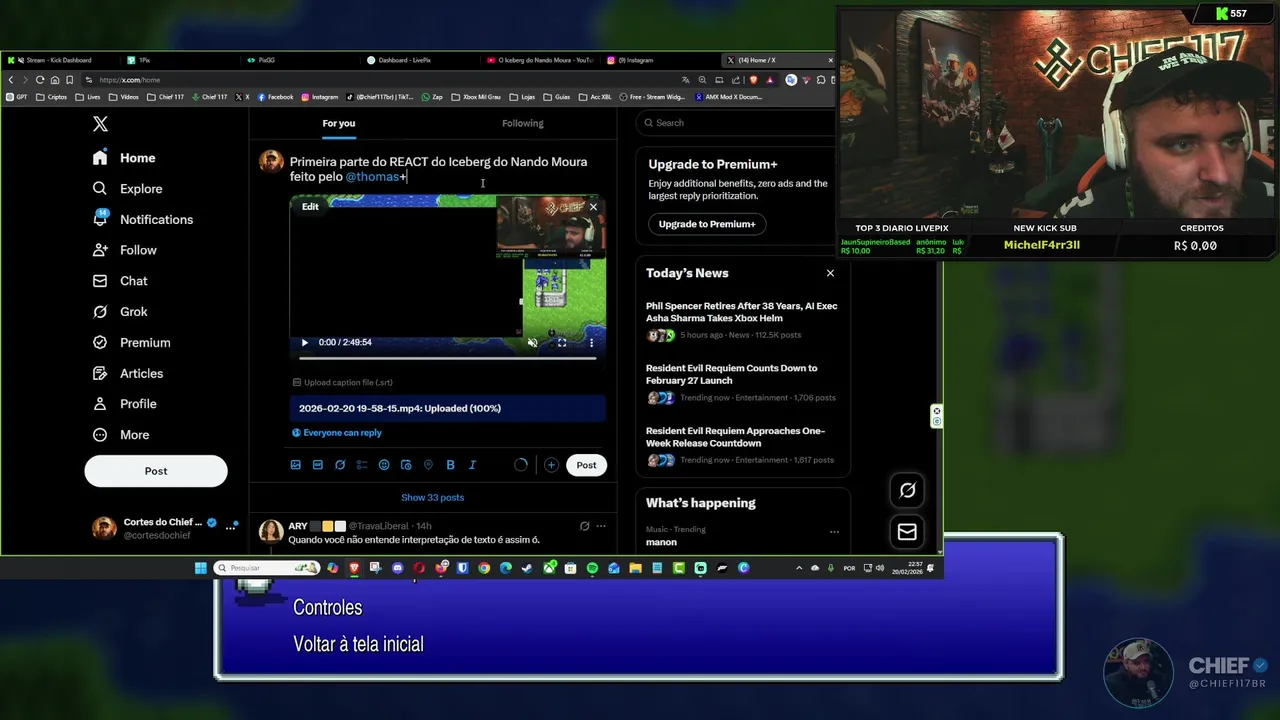Open the Home page from sidebar

pyautogui.click(x=125, y=158)
